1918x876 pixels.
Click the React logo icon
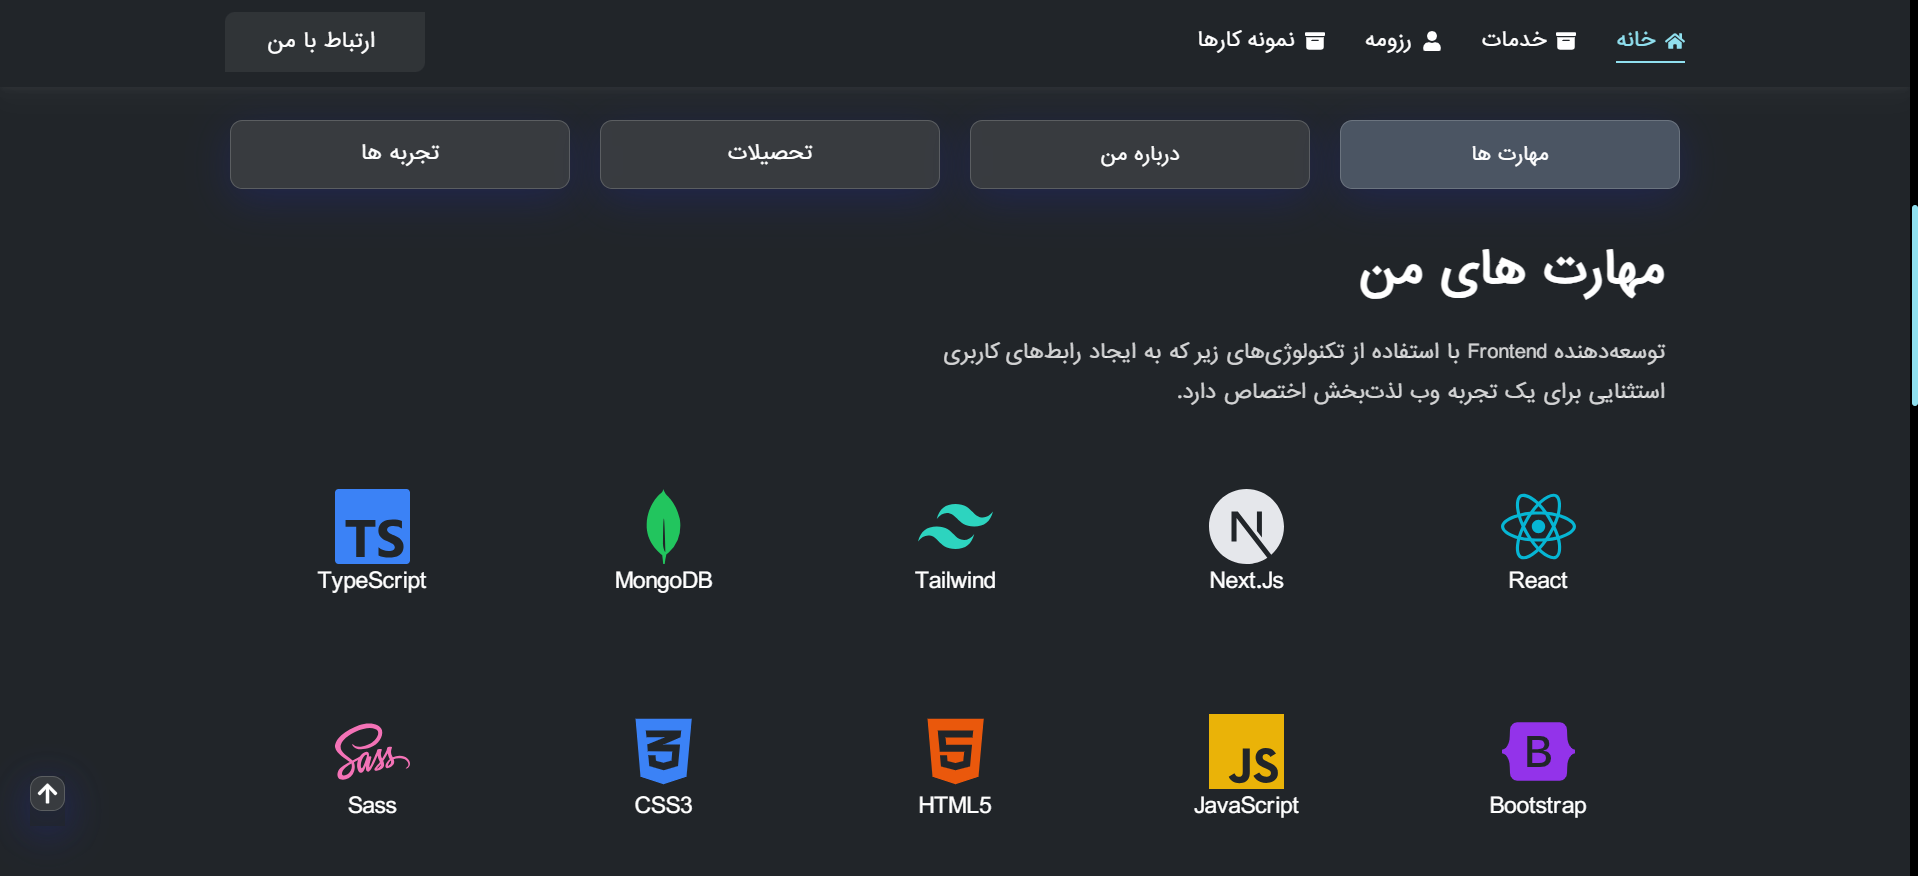pyautogui.click(x=1538, y=526)
